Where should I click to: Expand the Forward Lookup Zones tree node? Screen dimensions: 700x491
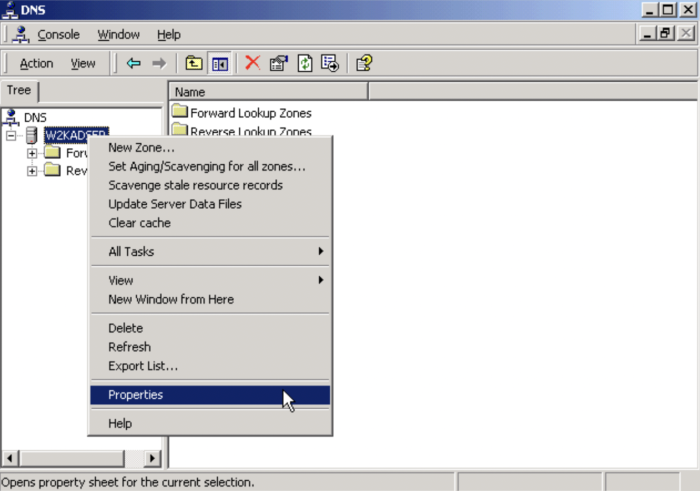point(32,153)
